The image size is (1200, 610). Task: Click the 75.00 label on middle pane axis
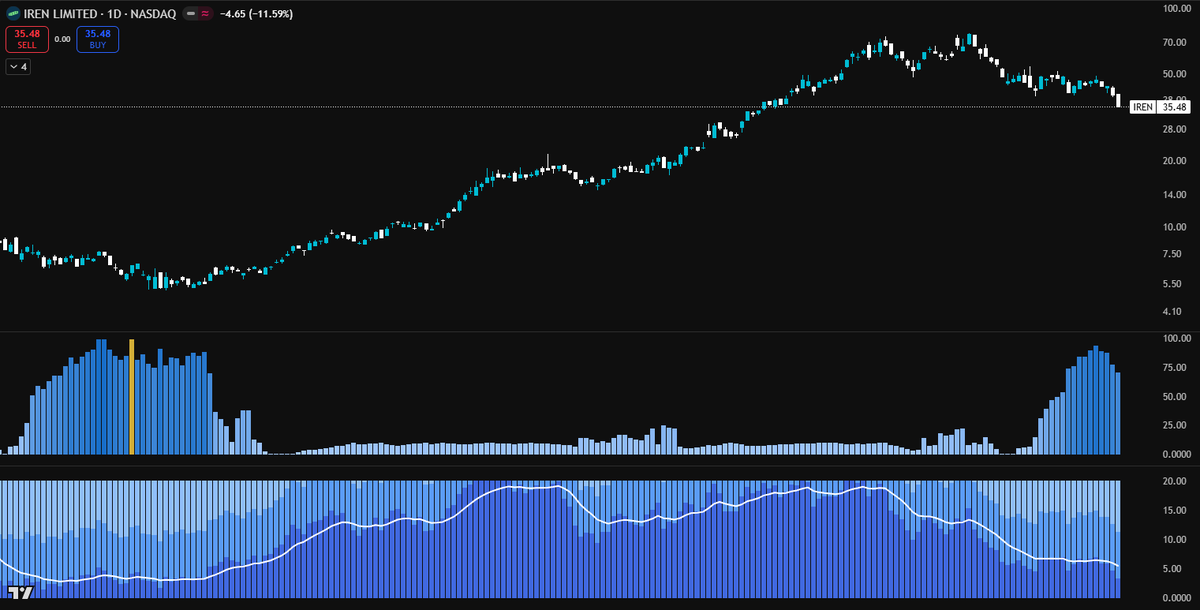pyautogui.click(x=1174, y=368)
